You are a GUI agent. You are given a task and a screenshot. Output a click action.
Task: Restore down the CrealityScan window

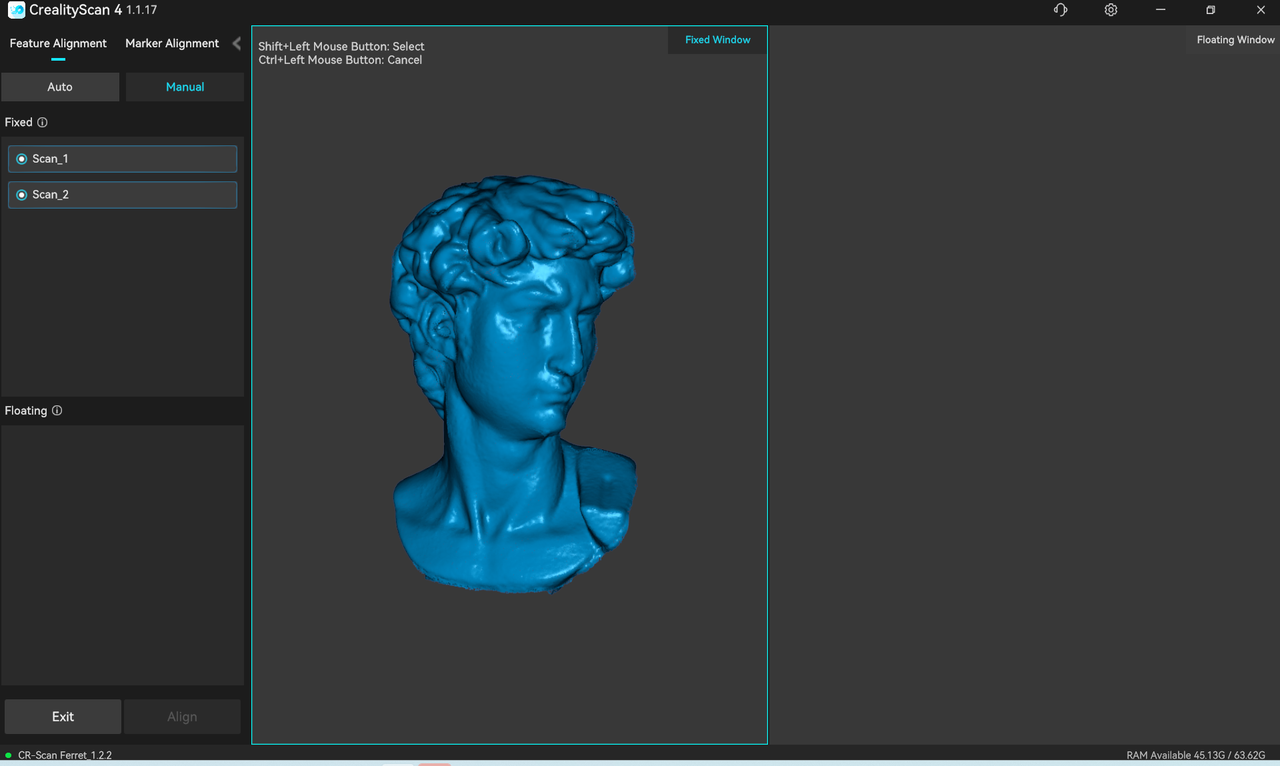1210,10
